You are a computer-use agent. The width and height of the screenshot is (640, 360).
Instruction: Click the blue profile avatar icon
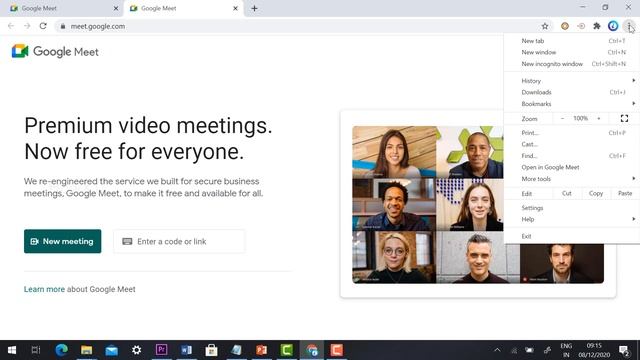tap(613, 26)
